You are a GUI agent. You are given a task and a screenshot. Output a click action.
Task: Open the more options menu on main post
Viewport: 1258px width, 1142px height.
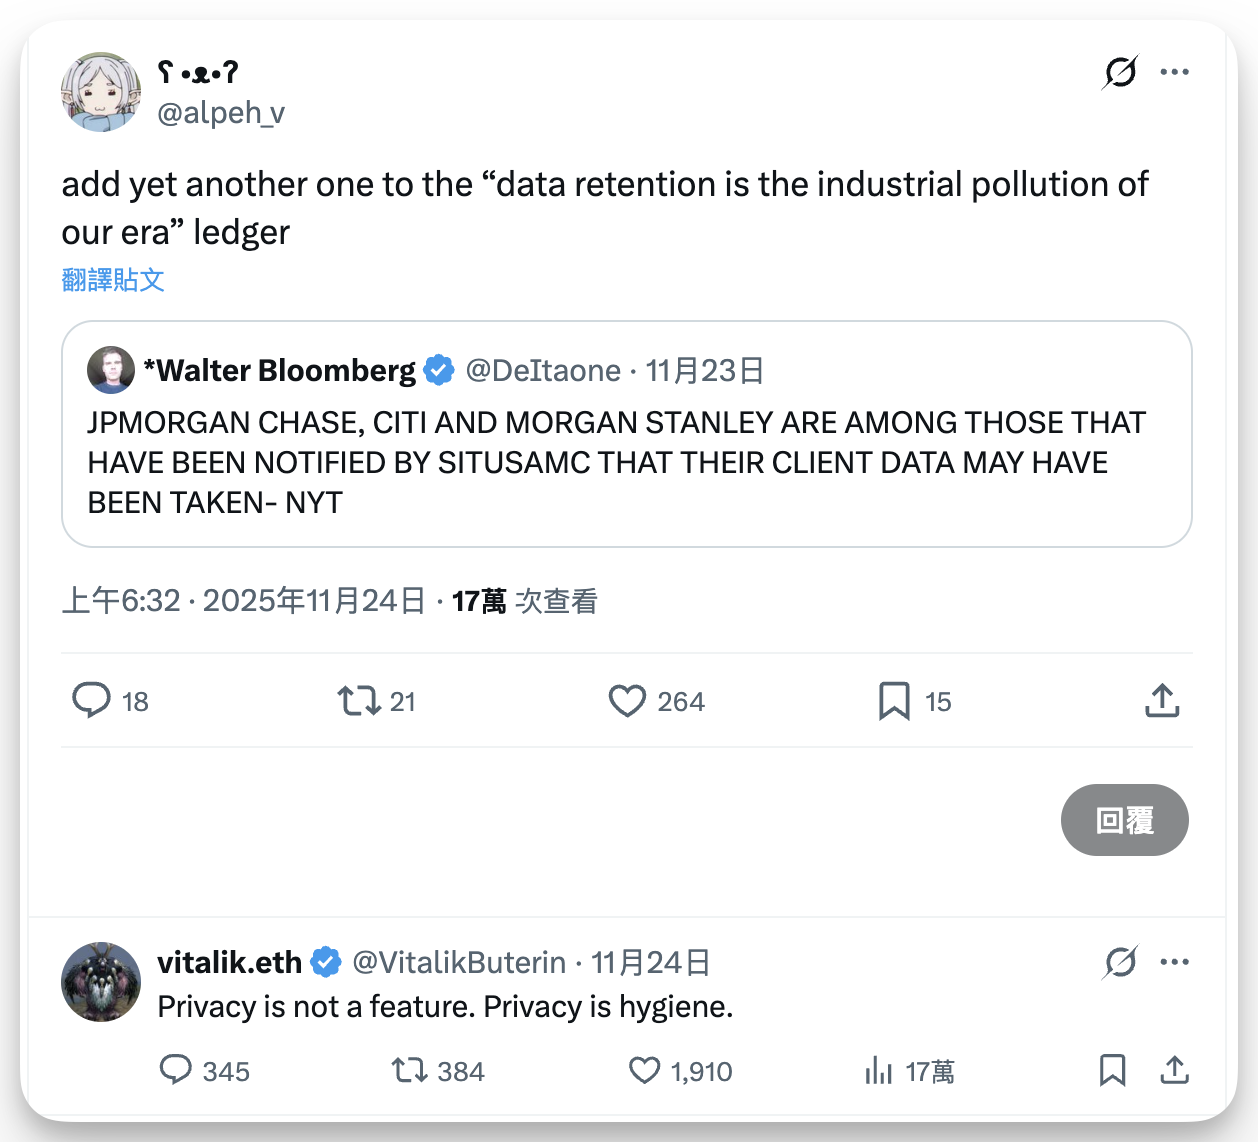1174,72
